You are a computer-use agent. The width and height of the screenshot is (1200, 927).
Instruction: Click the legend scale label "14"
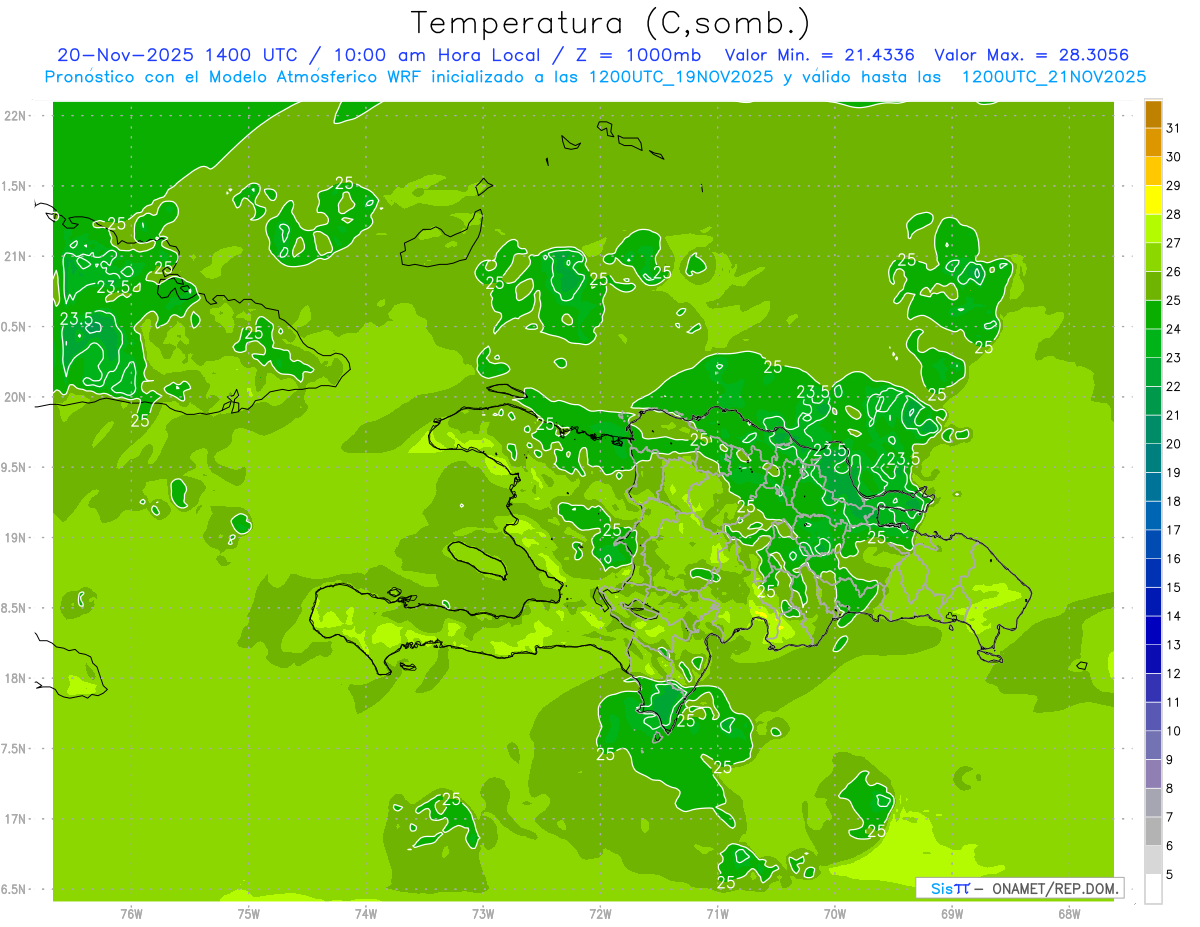1174,616
